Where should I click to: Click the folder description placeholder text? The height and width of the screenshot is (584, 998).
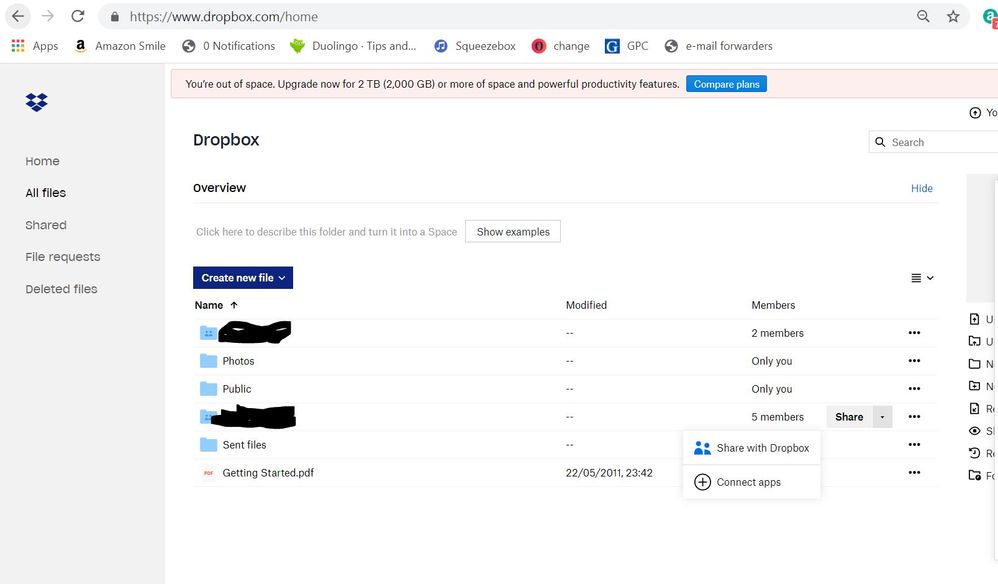(327, 232)
